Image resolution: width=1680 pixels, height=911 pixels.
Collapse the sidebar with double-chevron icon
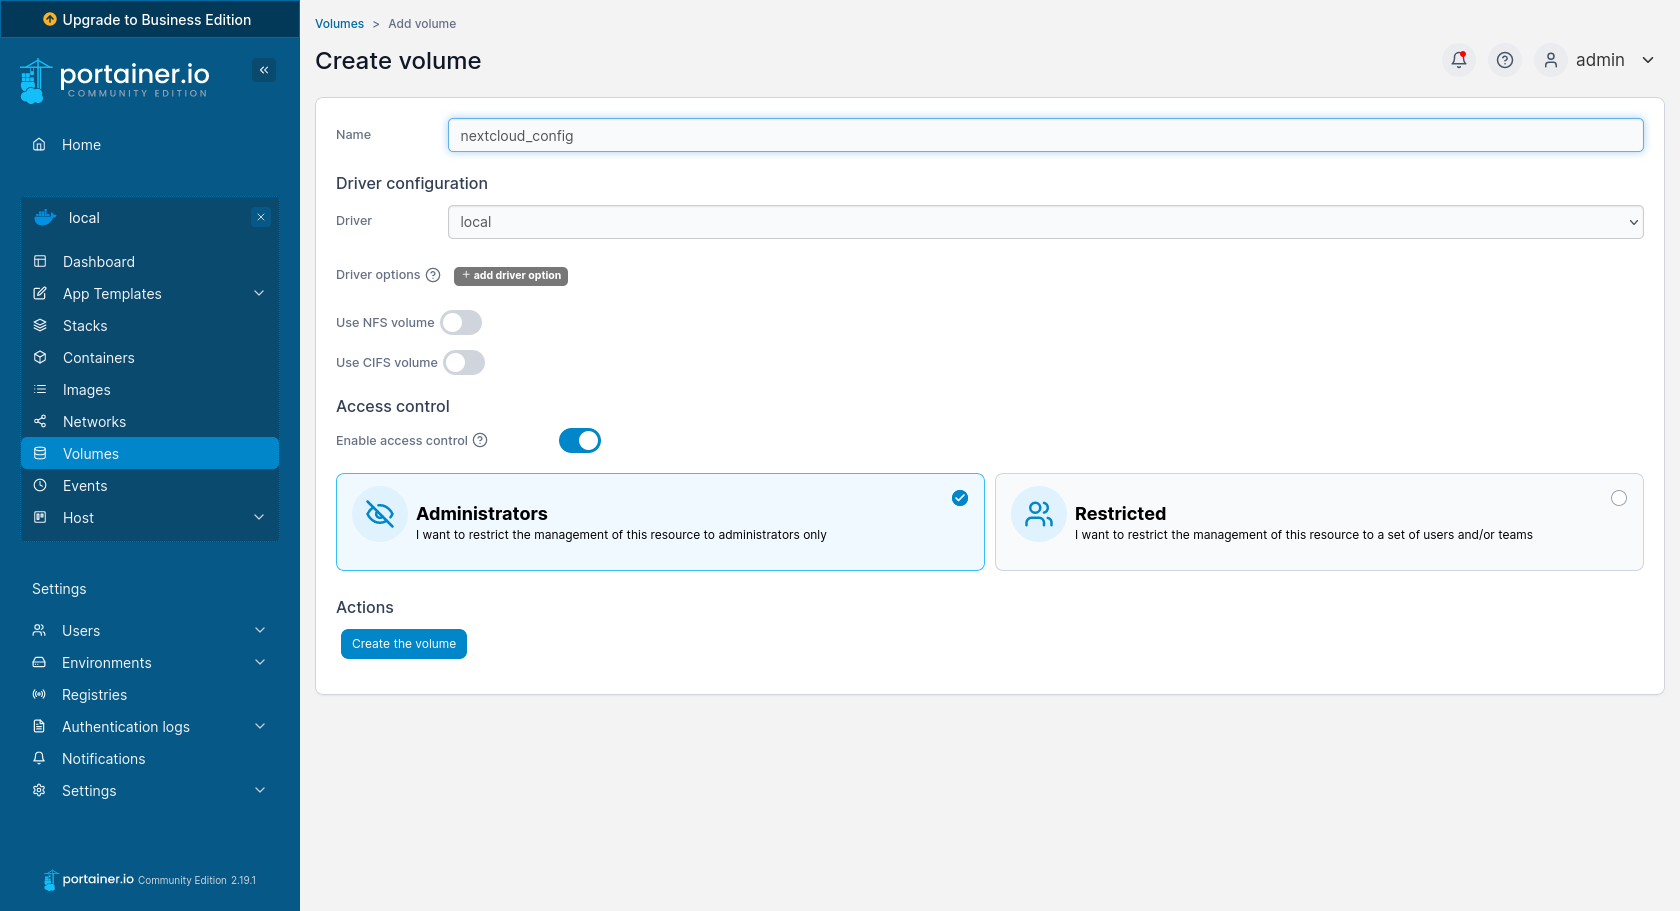(x=264, y=70)
